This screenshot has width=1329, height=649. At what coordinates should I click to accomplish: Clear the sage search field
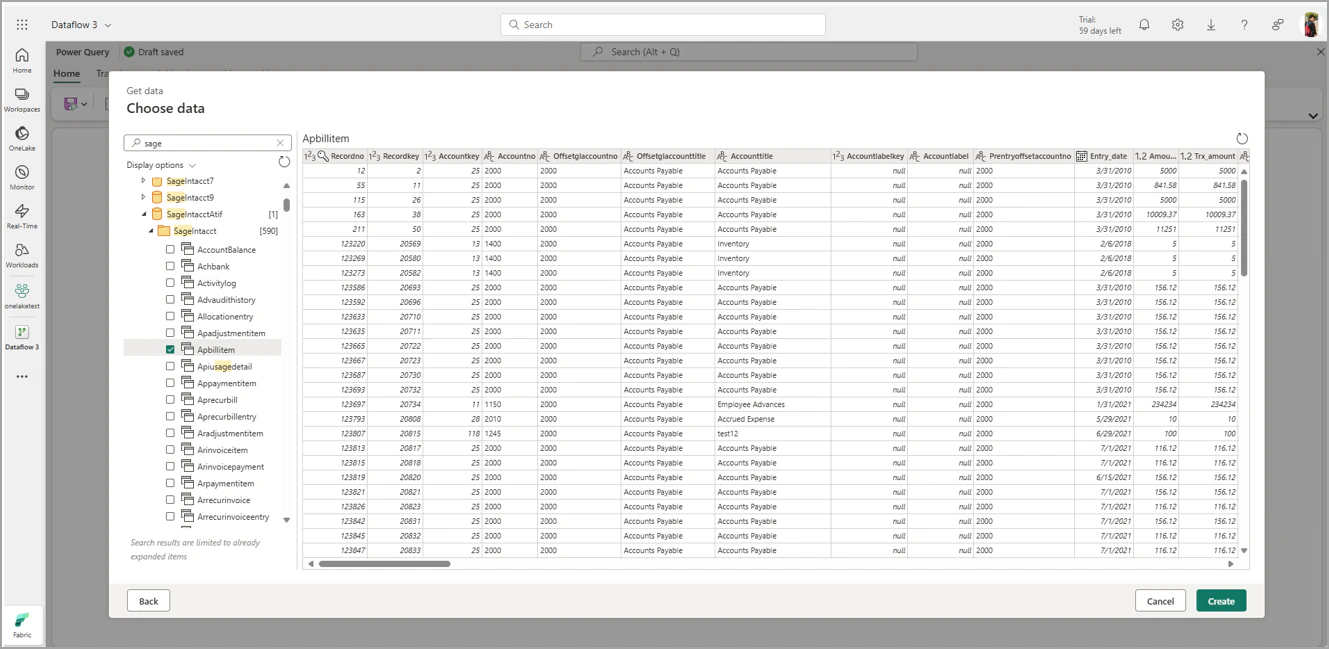280,142
